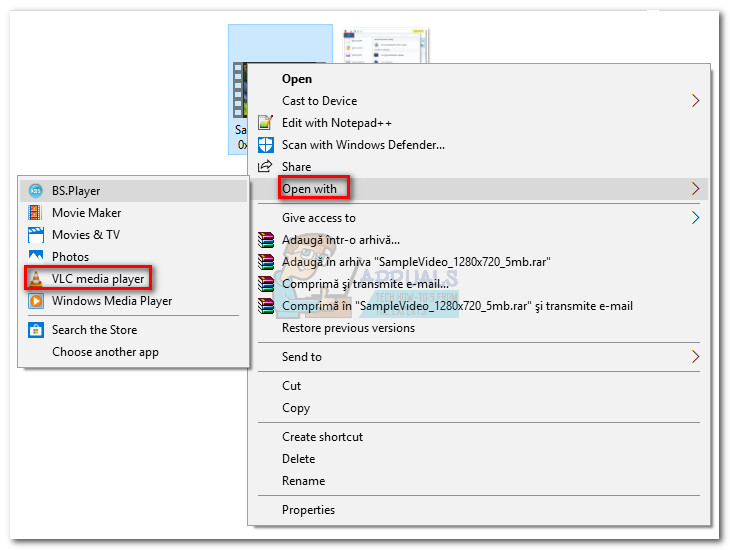Viewport: 730px width, 550px height.
Task: Open the Open with submenu
Action: click(x=479, y=189)
